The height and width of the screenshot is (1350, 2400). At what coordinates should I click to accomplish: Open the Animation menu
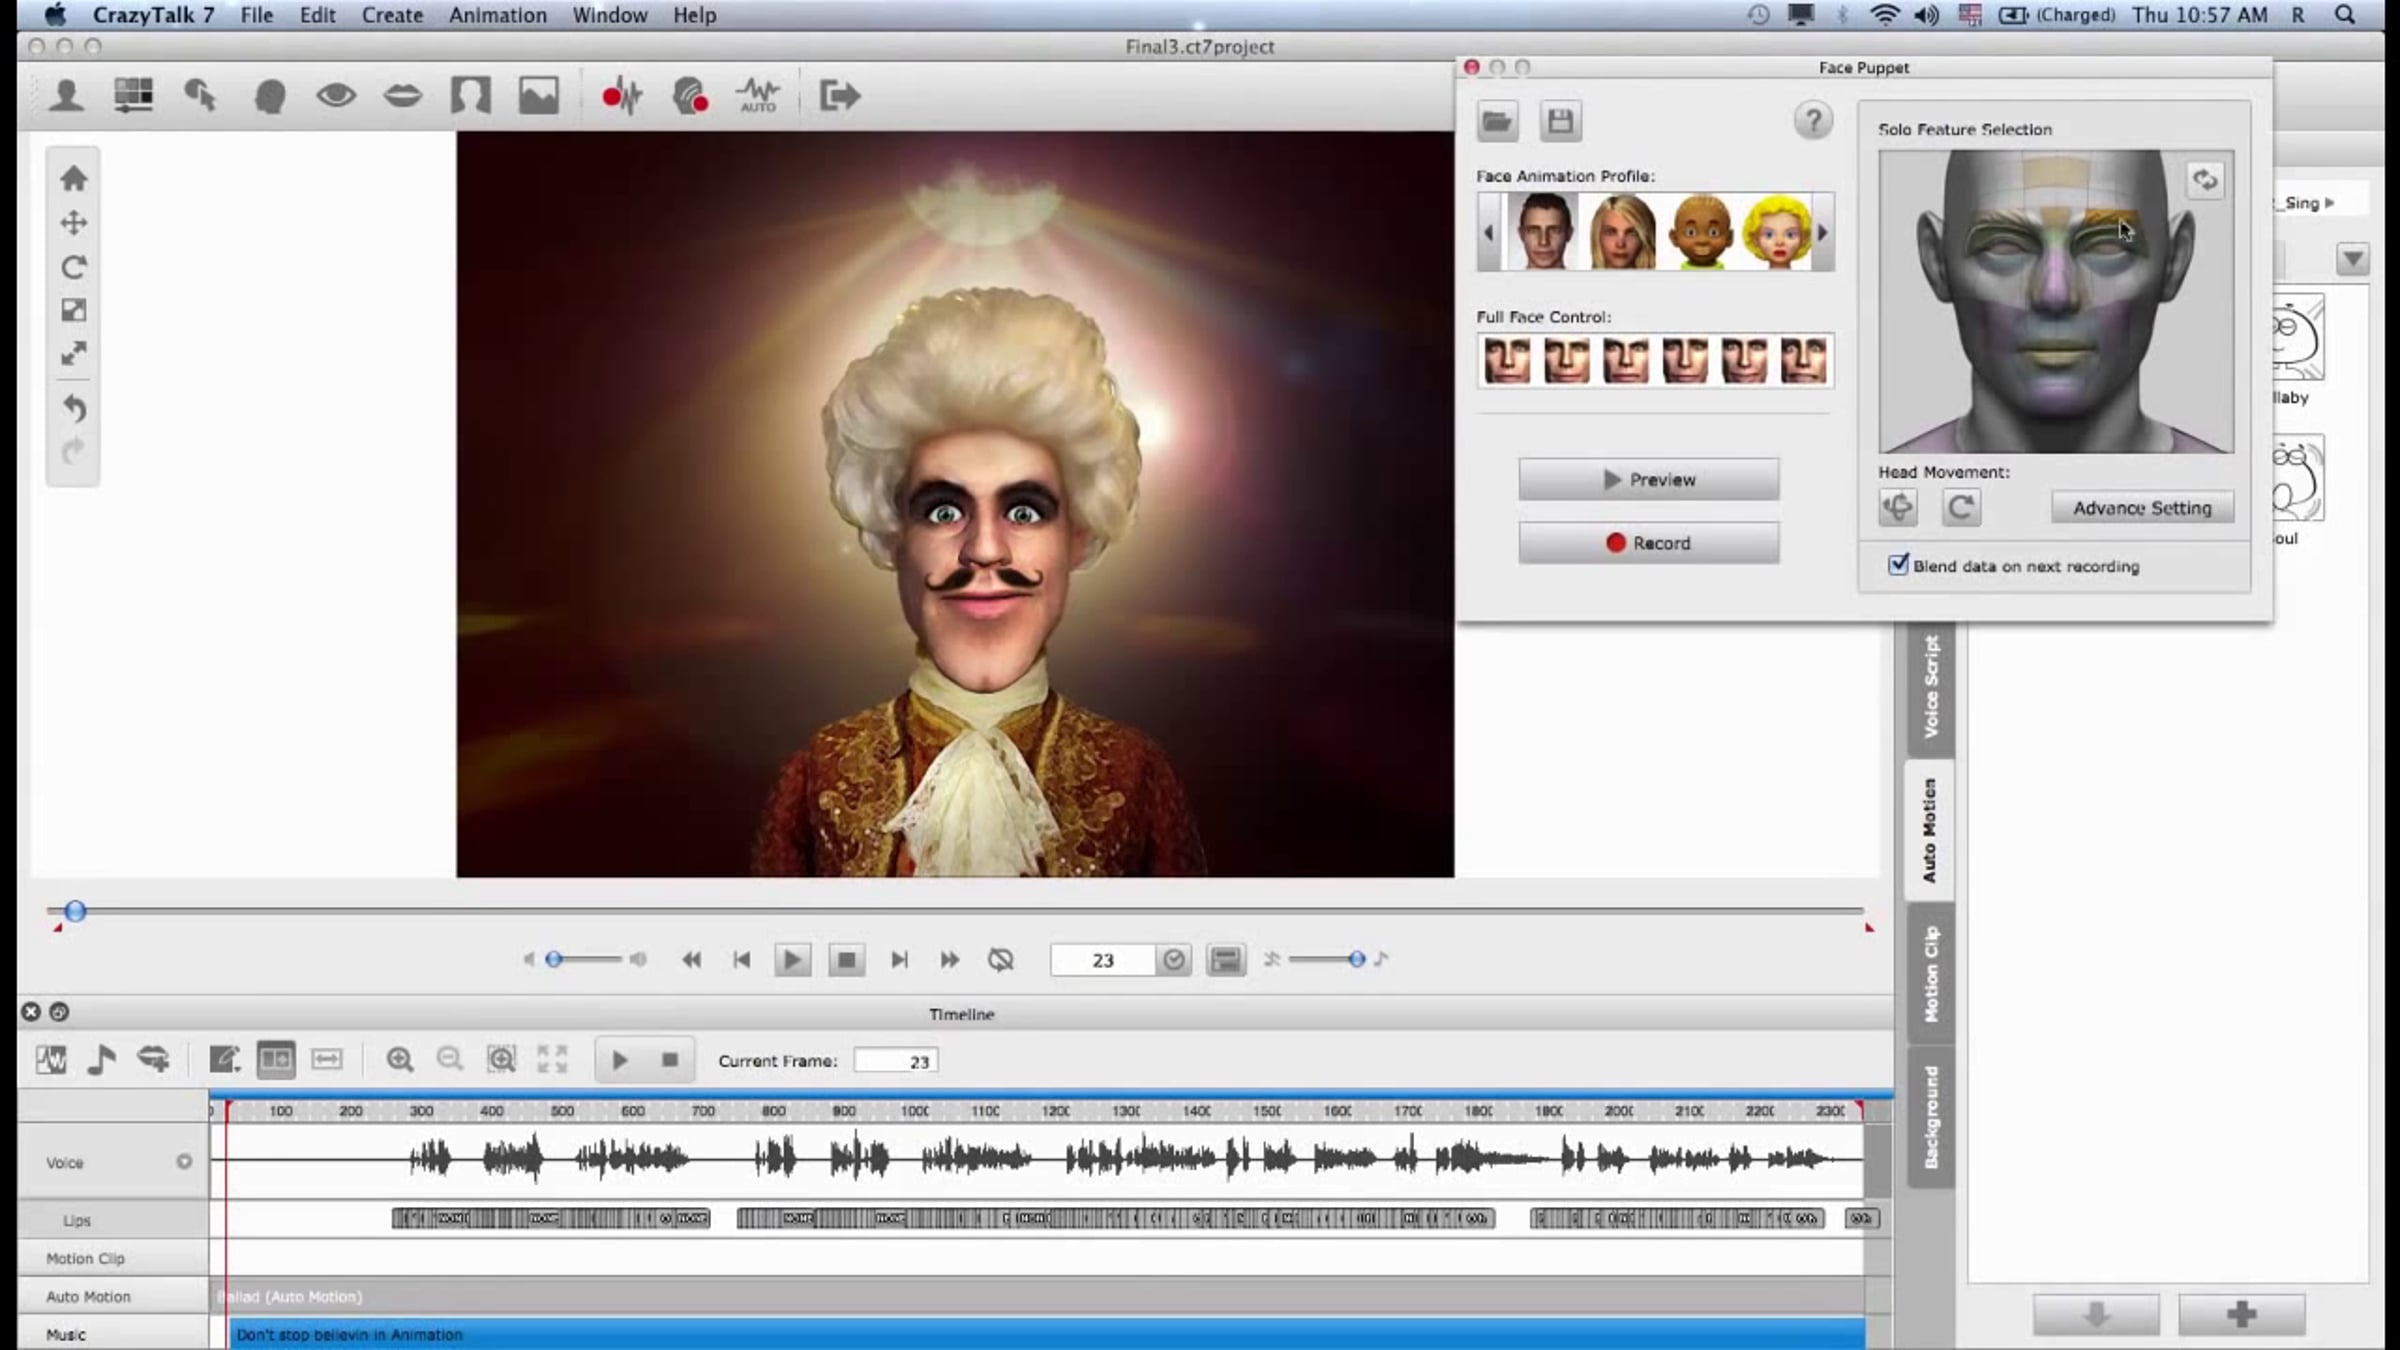497,15
